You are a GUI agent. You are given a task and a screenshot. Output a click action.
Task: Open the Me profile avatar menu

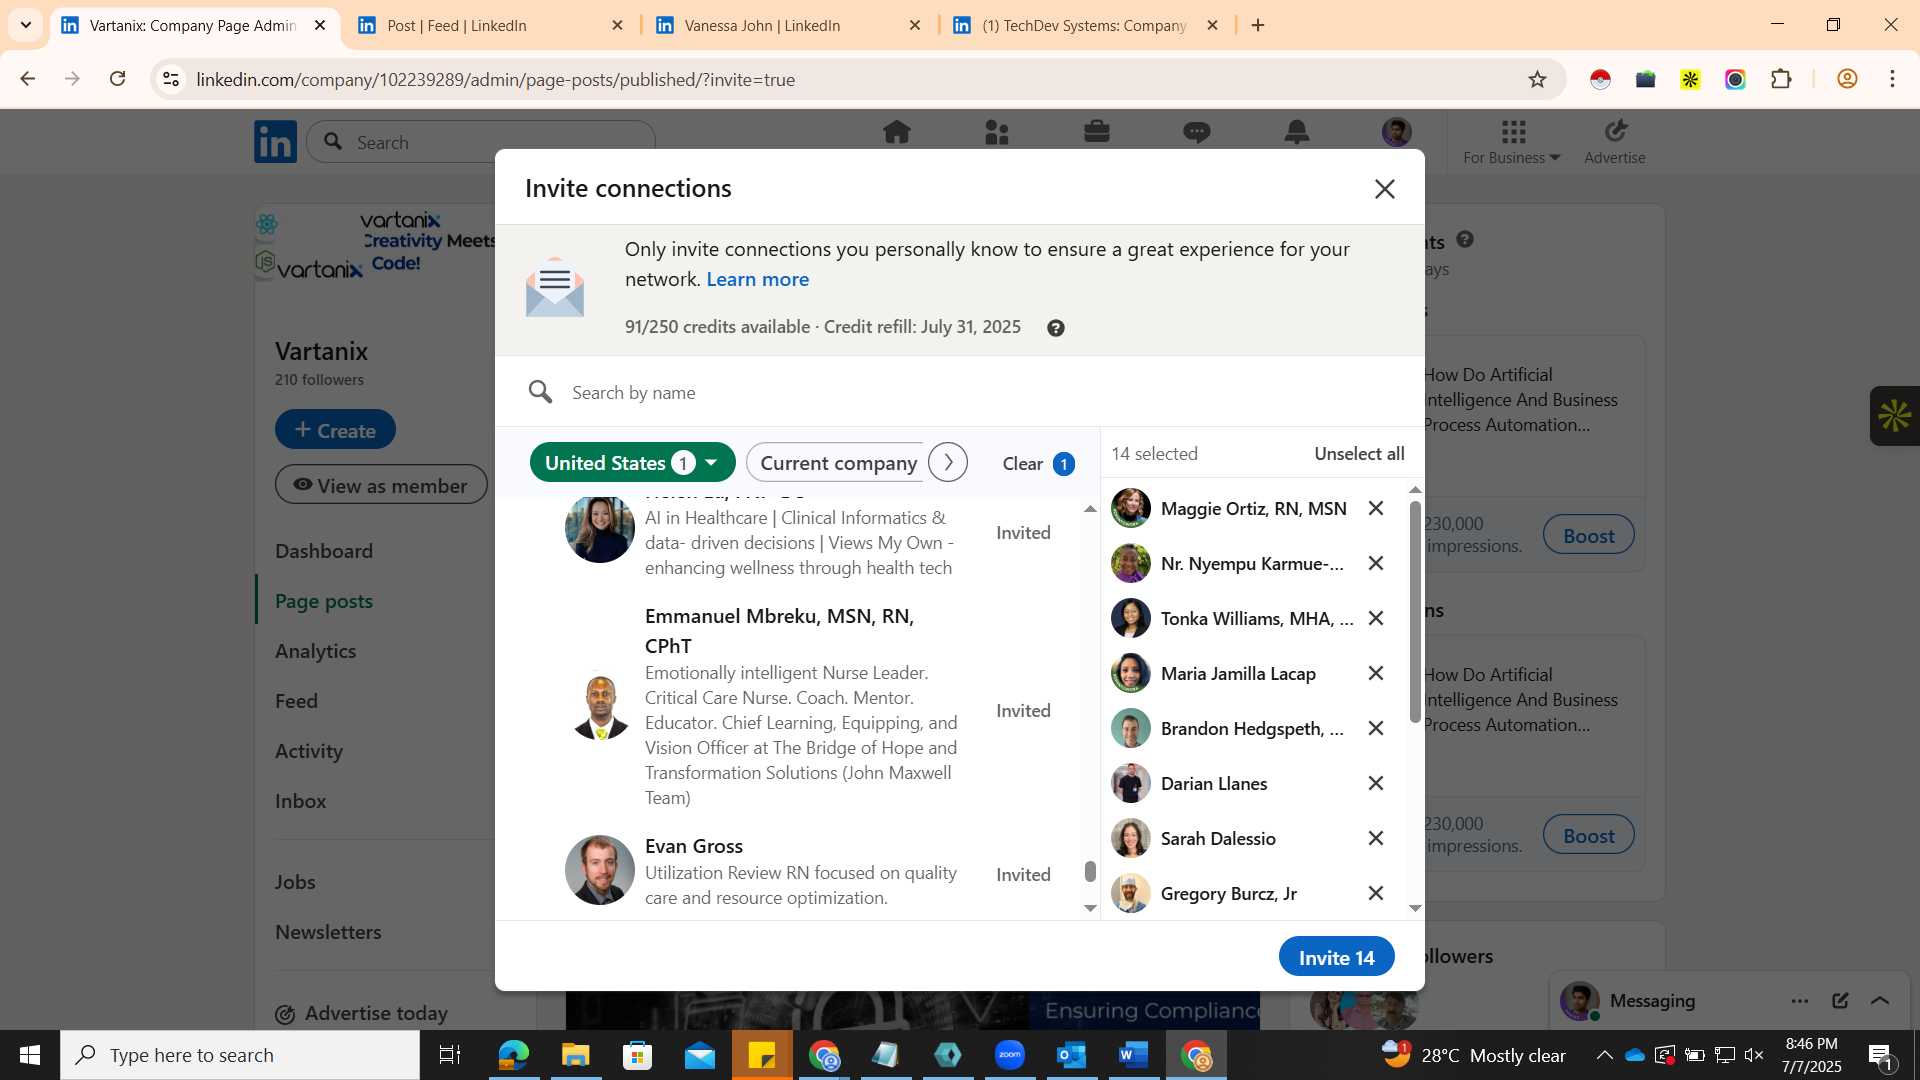1396,132
